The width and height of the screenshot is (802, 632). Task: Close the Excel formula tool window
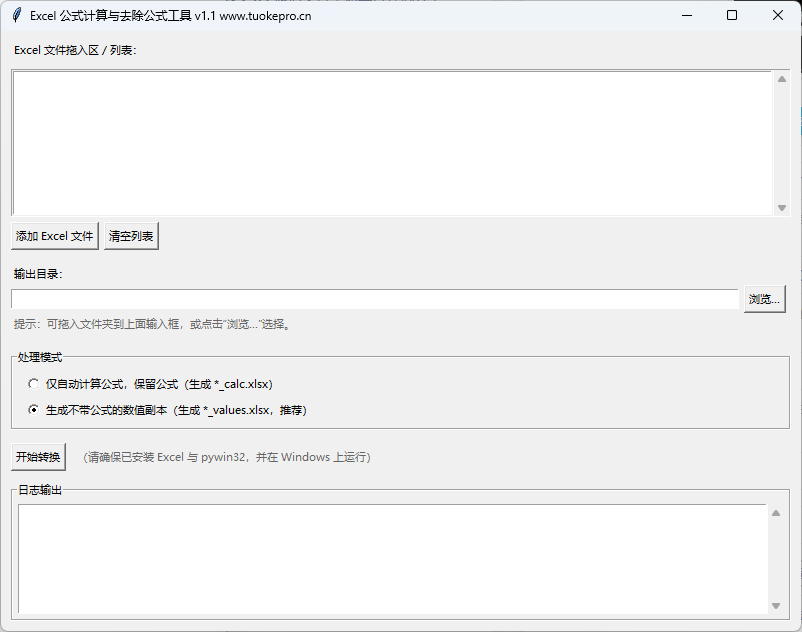pos(777,15)
